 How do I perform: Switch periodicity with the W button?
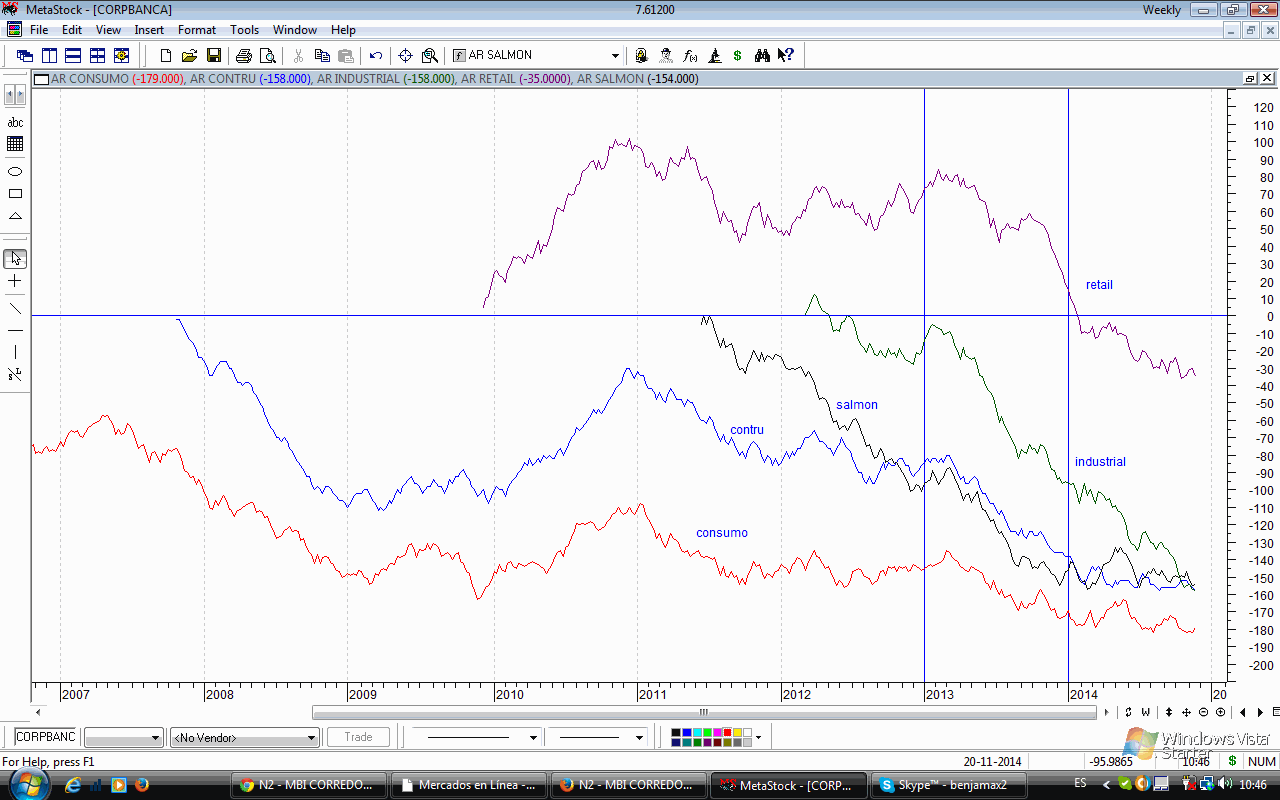point(1145,713)
